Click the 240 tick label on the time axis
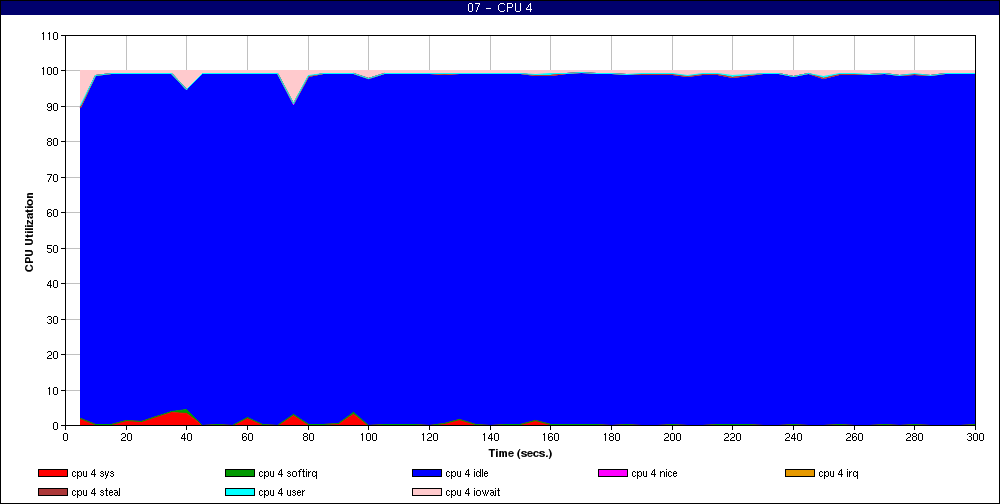This screenshot has height=504, width=1000. 793,437
